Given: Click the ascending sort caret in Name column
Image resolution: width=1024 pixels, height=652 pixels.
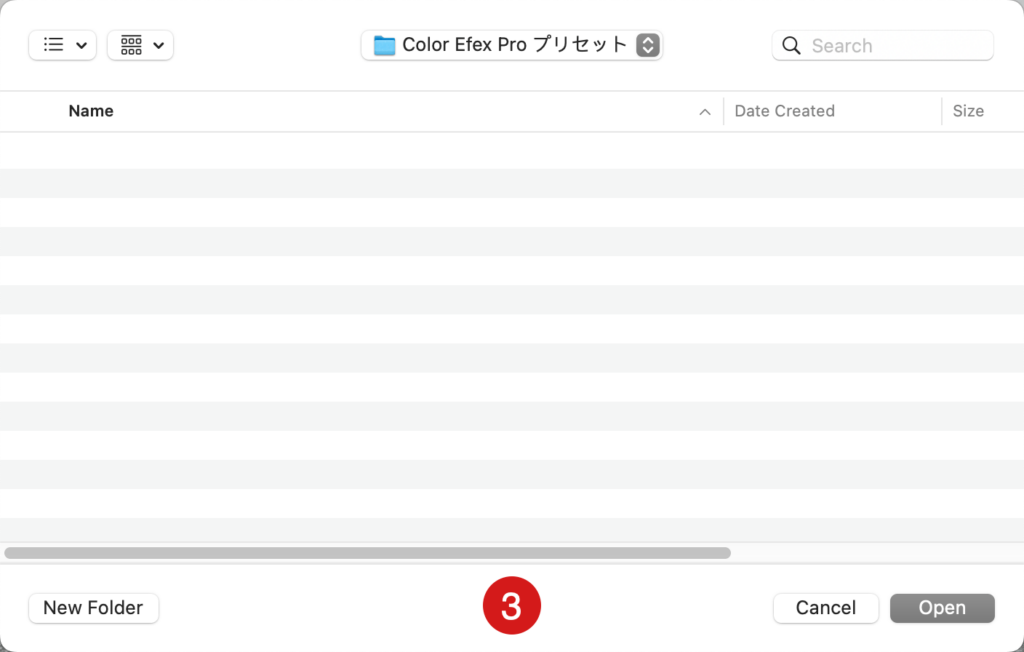Looking at the screenshot, I should click(705, 112).
